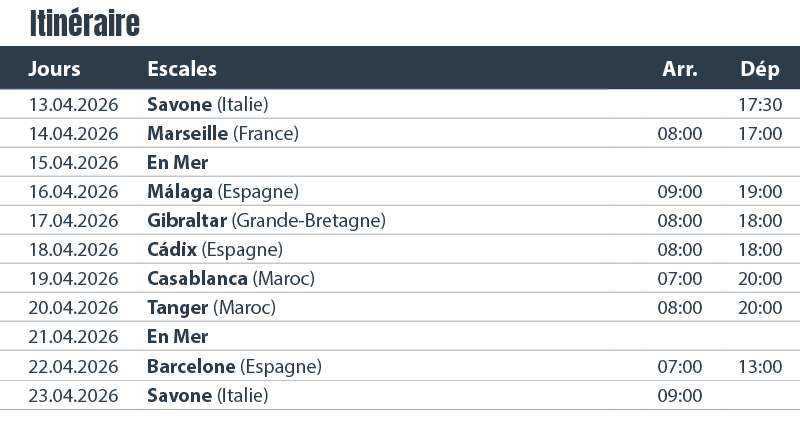Viewport: 800px width, 442px height.
Task: Click the Jours column header
Action: click(55, 69)
